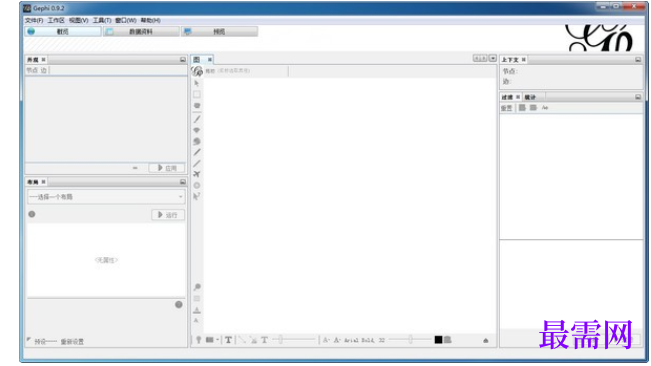
Task: Click the lightbulb background color icon
Action: pyautogui.click(x=198, y=340)
